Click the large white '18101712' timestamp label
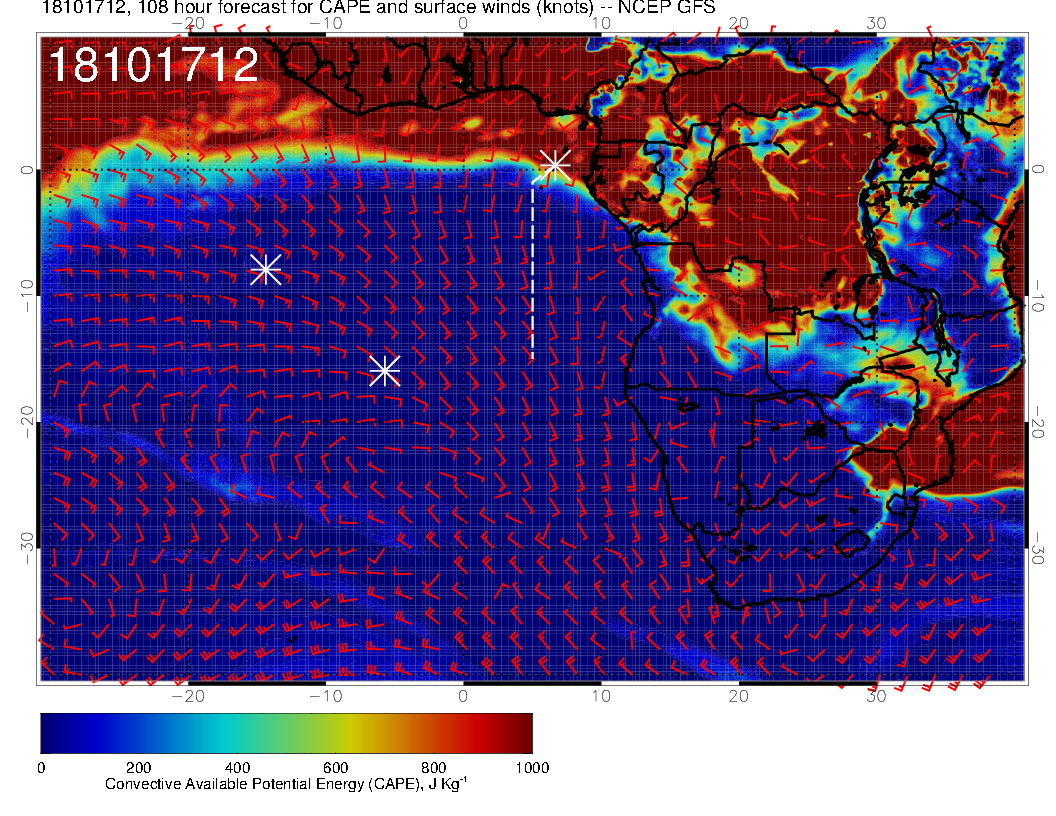The width and height of the screenshot is (1056, 816). (154, 65)
